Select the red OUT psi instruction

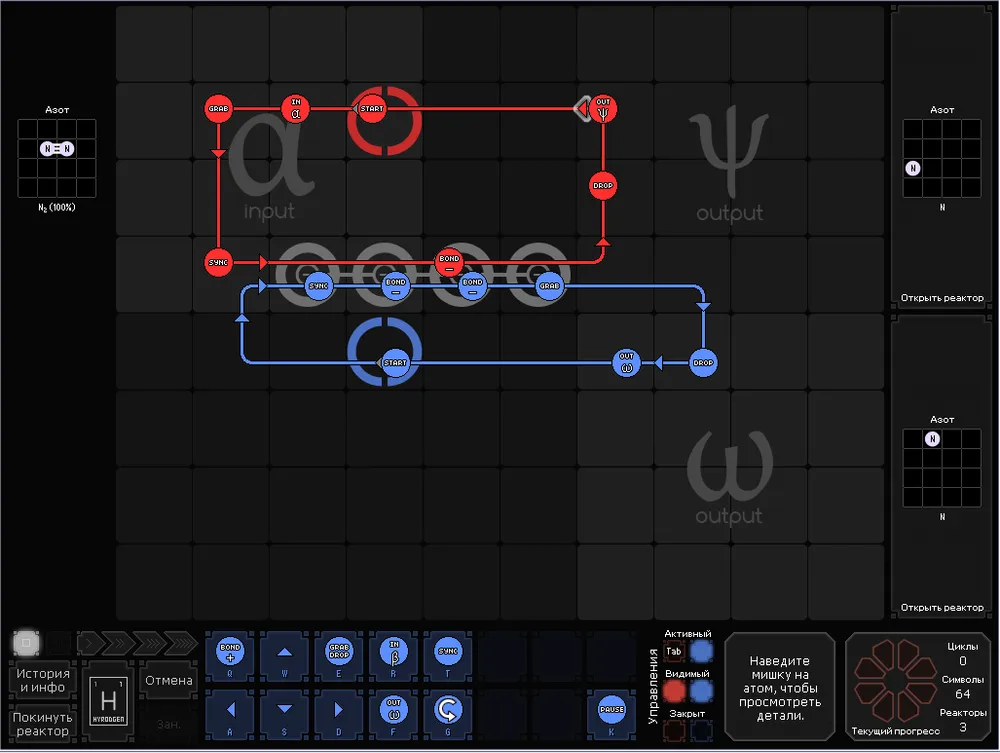pos(603,109)
